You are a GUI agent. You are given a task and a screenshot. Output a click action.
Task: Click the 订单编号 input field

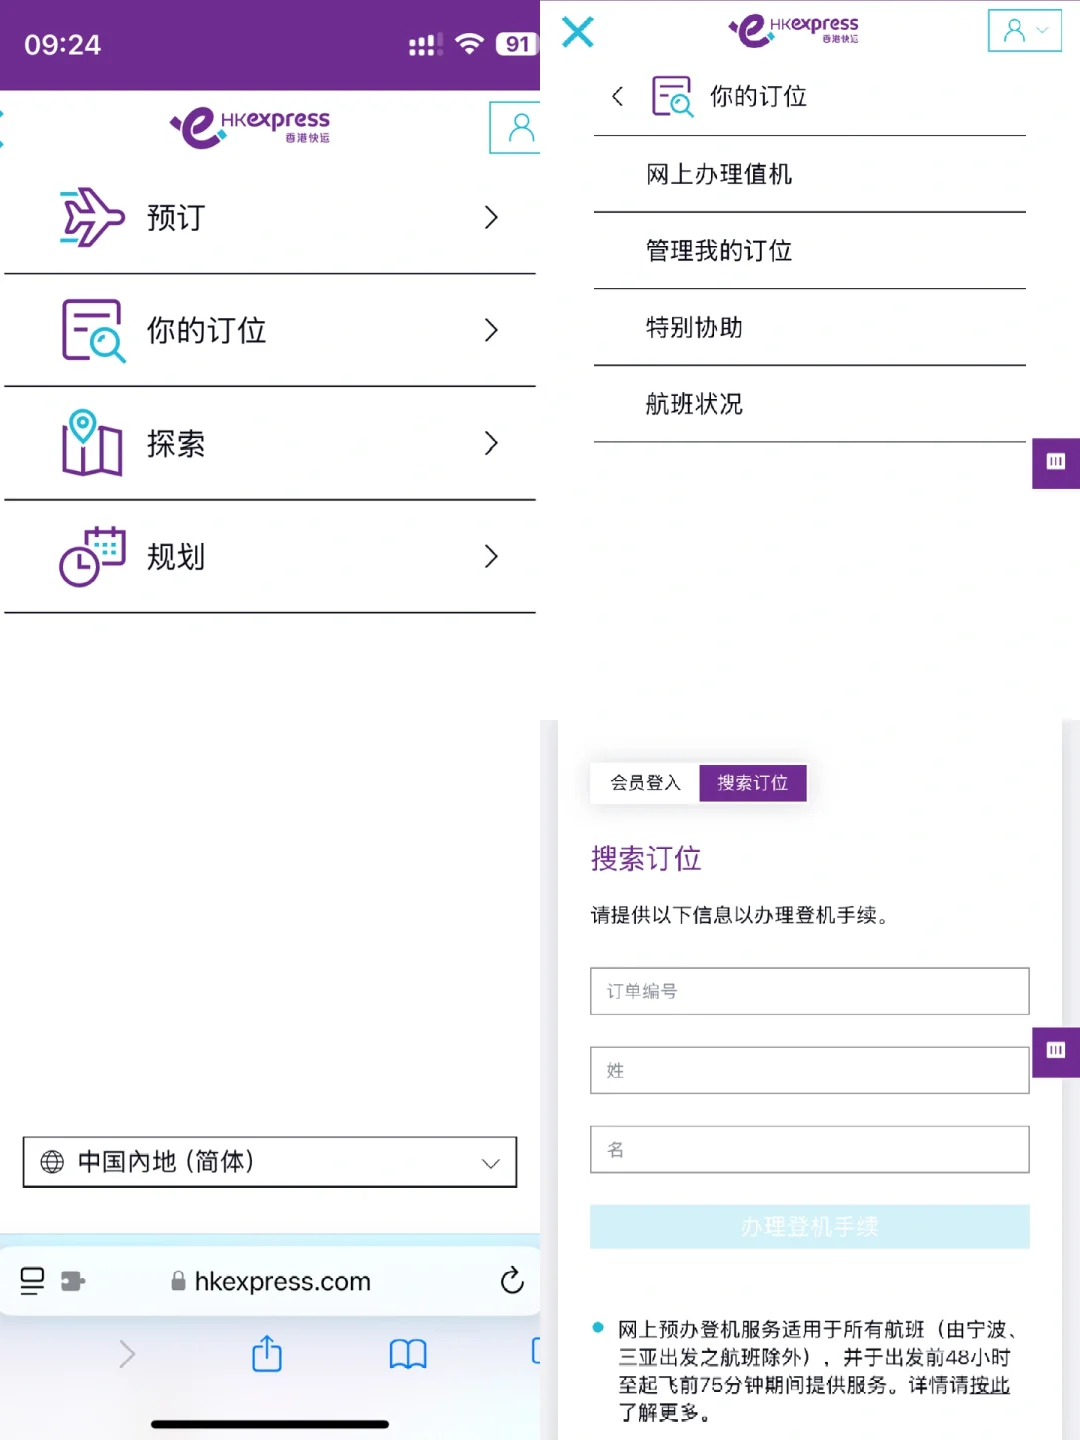809,991
